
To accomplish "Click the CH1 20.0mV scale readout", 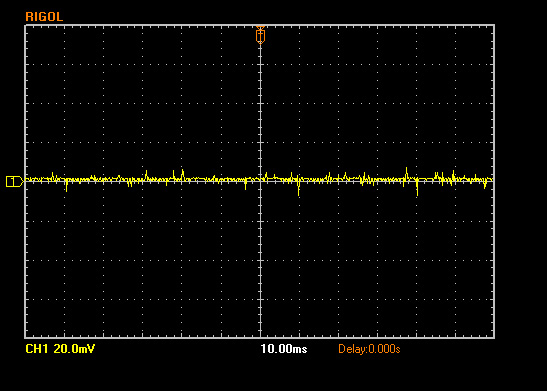I will pos(60,349).
